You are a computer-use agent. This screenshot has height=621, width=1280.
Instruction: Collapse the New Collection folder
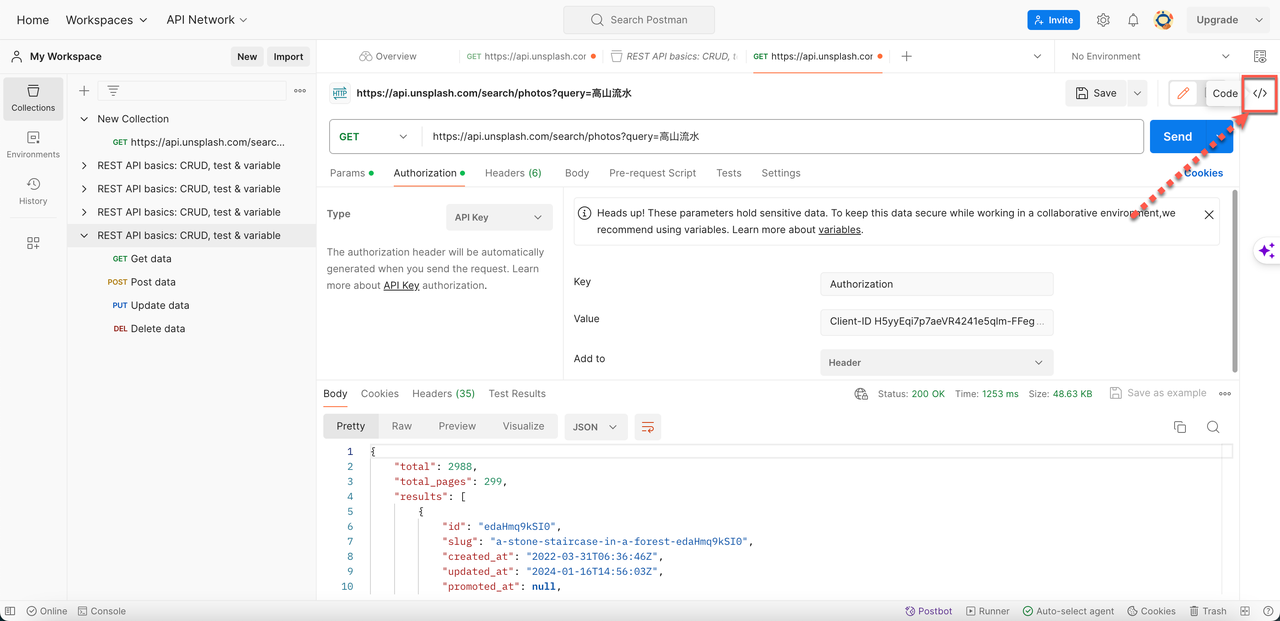84,119
